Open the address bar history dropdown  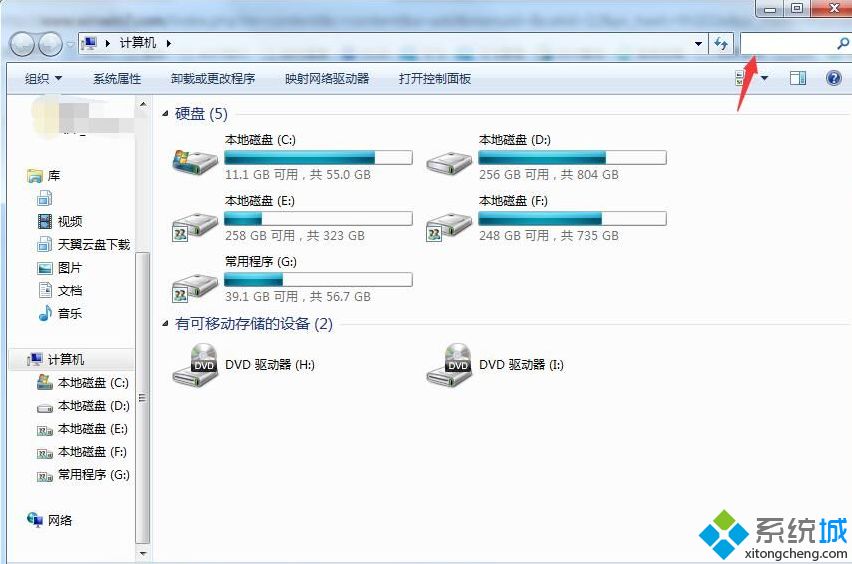point(698,43)
